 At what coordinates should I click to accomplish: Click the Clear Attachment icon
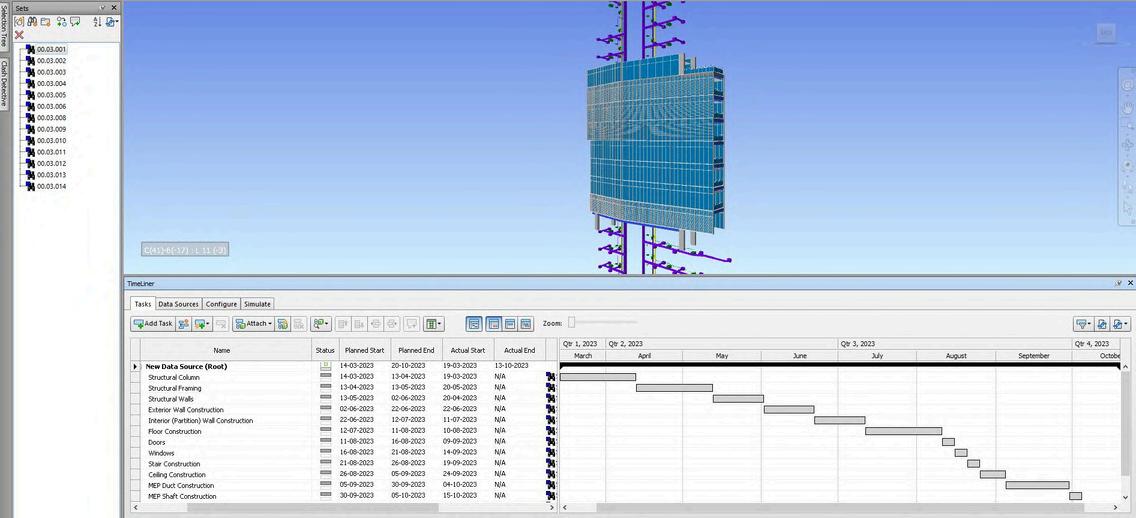pyautogui.click(x=298, y=324)
